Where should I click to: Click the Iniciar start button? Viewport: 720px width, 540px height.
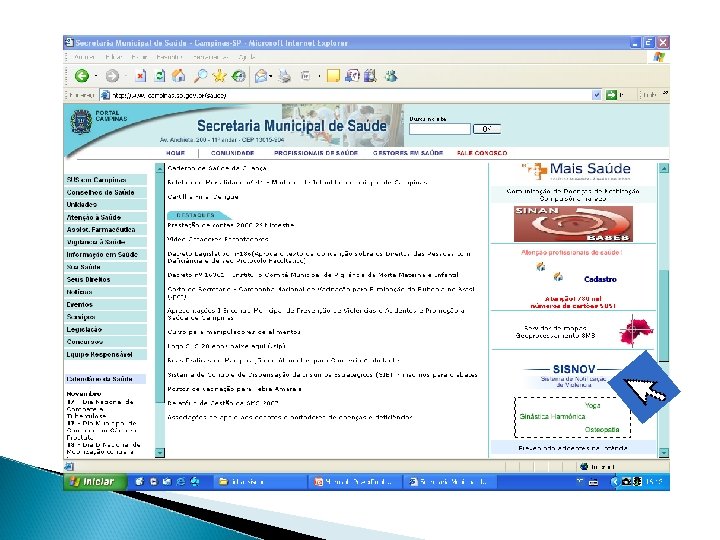(x=96, y=482)
